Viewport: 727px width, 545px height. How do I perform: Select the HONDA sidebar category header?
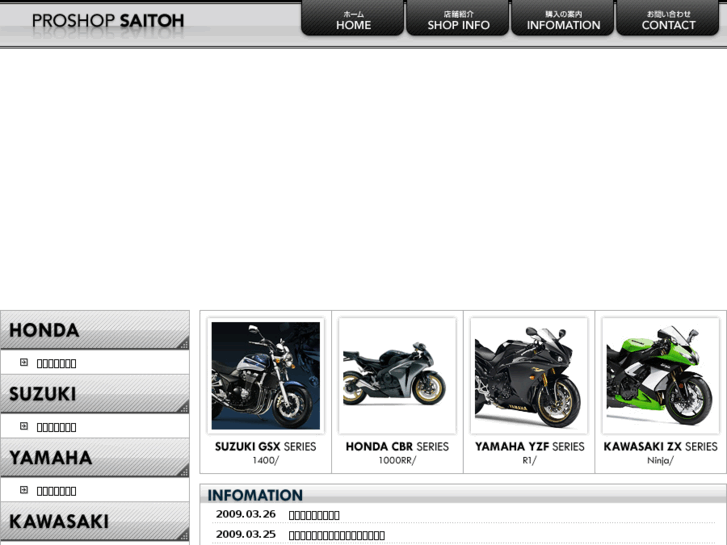pyautogui.click(x=95, y=330)
